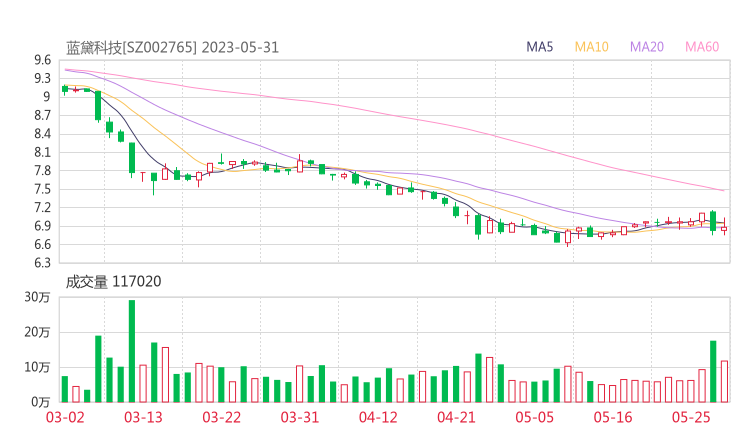Image resolution: width=740 pixels, height=440 pixels.
Task: Click the 9.3 price axis label
Action: (42, 78)
